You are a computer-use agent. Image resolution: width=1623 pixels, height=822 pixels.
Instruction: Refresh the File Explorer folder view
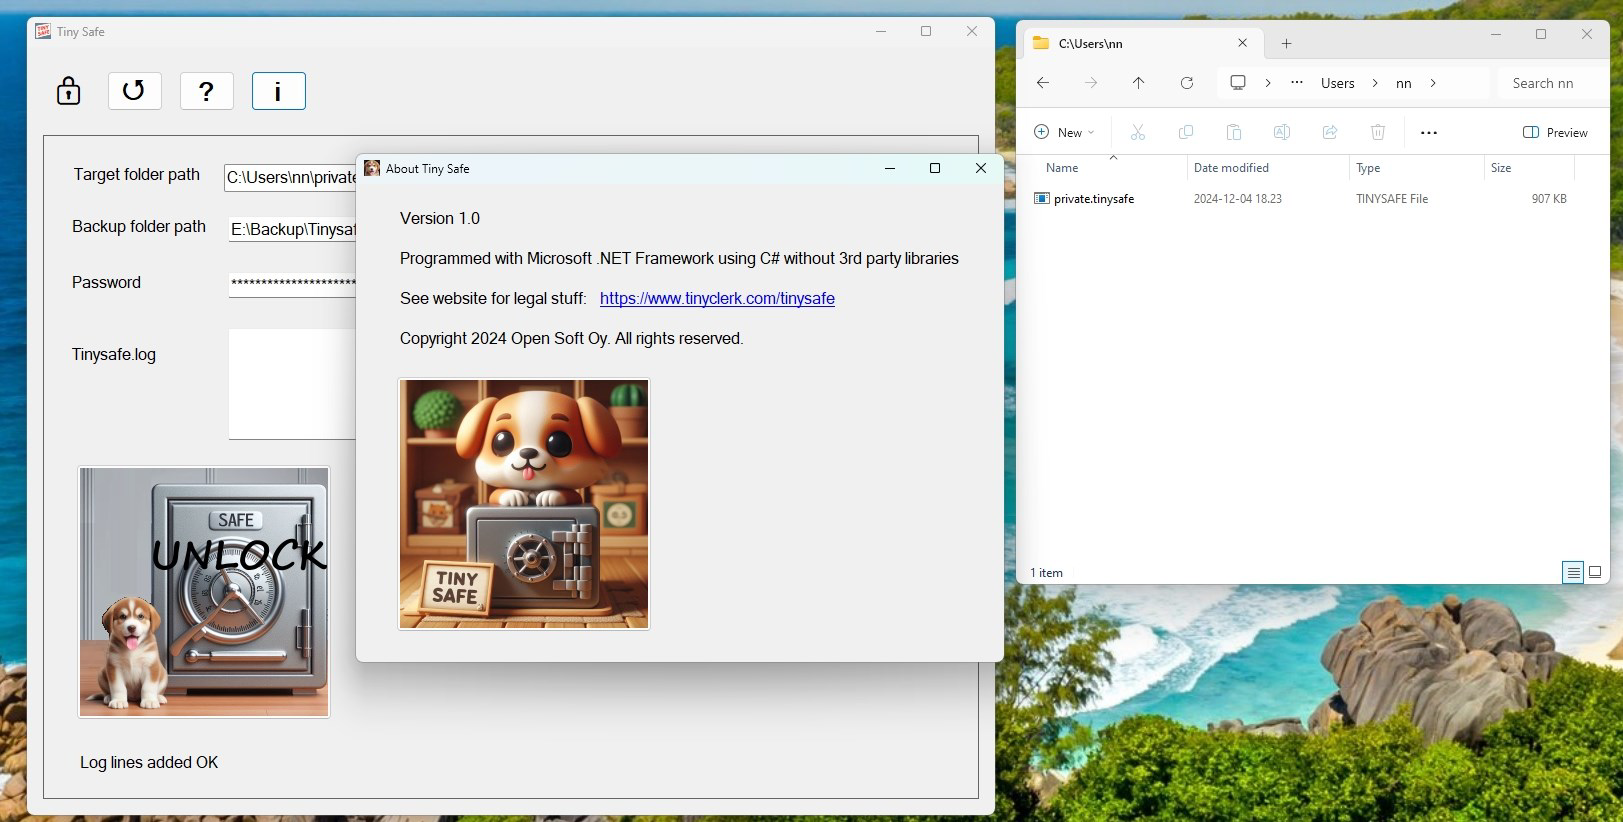[x=1187, y=83]
